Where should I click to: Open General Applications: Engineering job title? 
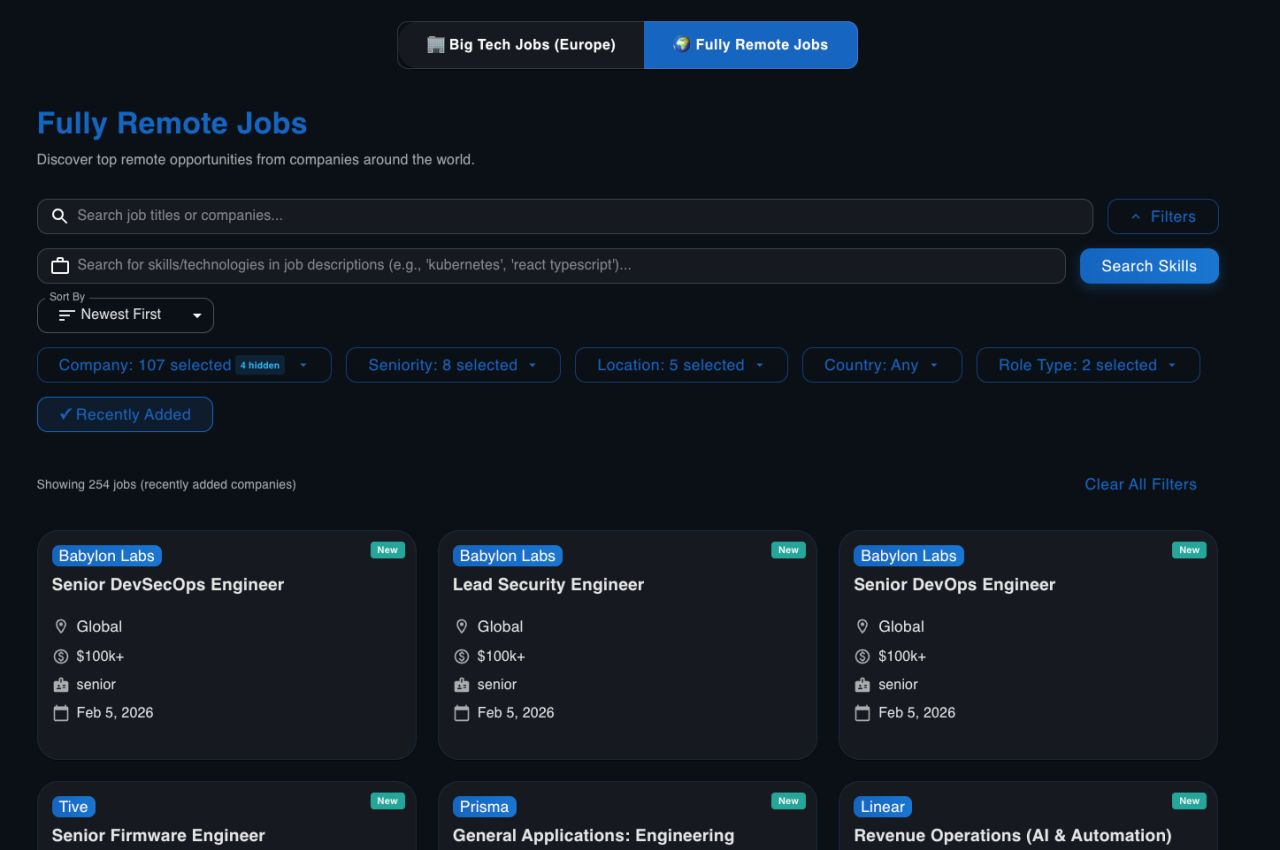click(594, 835)
